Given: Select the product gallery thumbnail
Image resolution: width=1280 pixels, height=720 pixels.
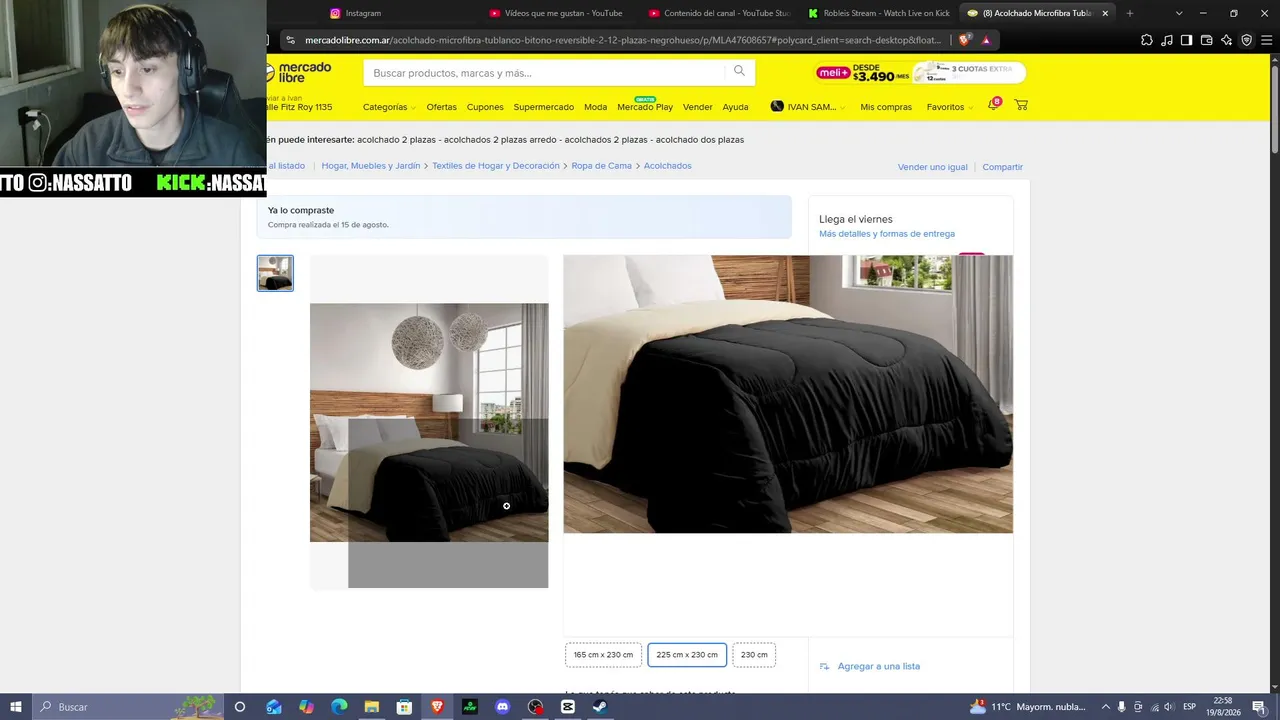Looking at the screenshot, I should click(x=275, y=273).
